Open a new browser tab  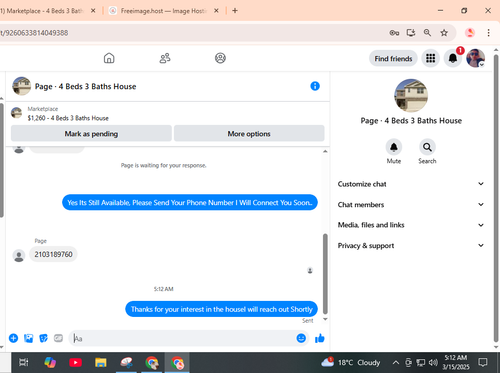235,11
